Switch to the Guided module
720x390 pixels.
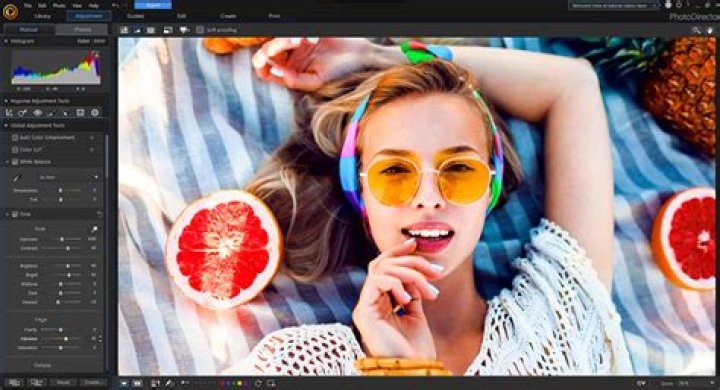click(x=135, y=16)
